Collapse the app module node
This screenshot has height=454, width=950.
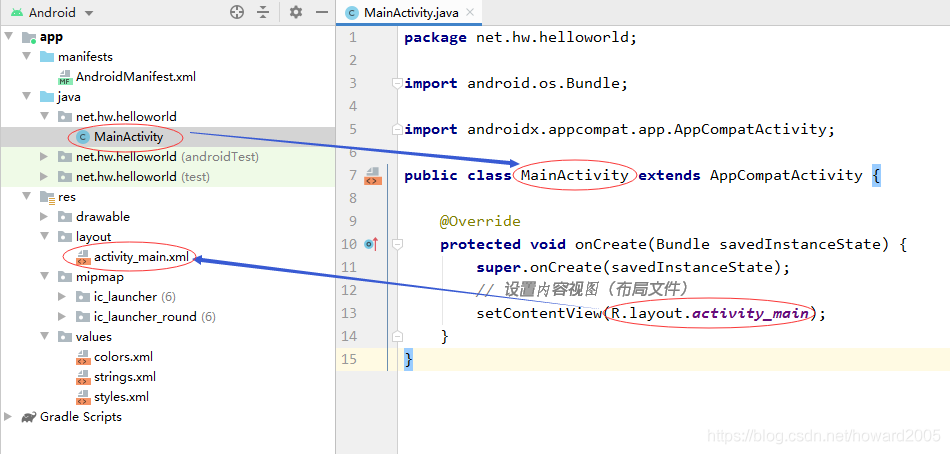coord(8,37)
